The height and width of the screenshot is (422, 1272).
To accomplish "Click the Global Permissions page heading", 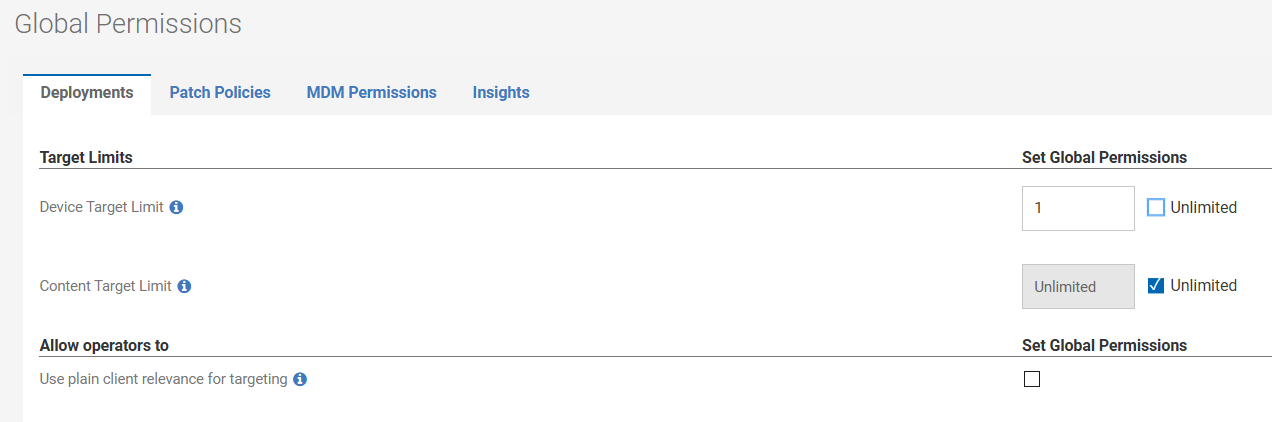I will [128, 24].
